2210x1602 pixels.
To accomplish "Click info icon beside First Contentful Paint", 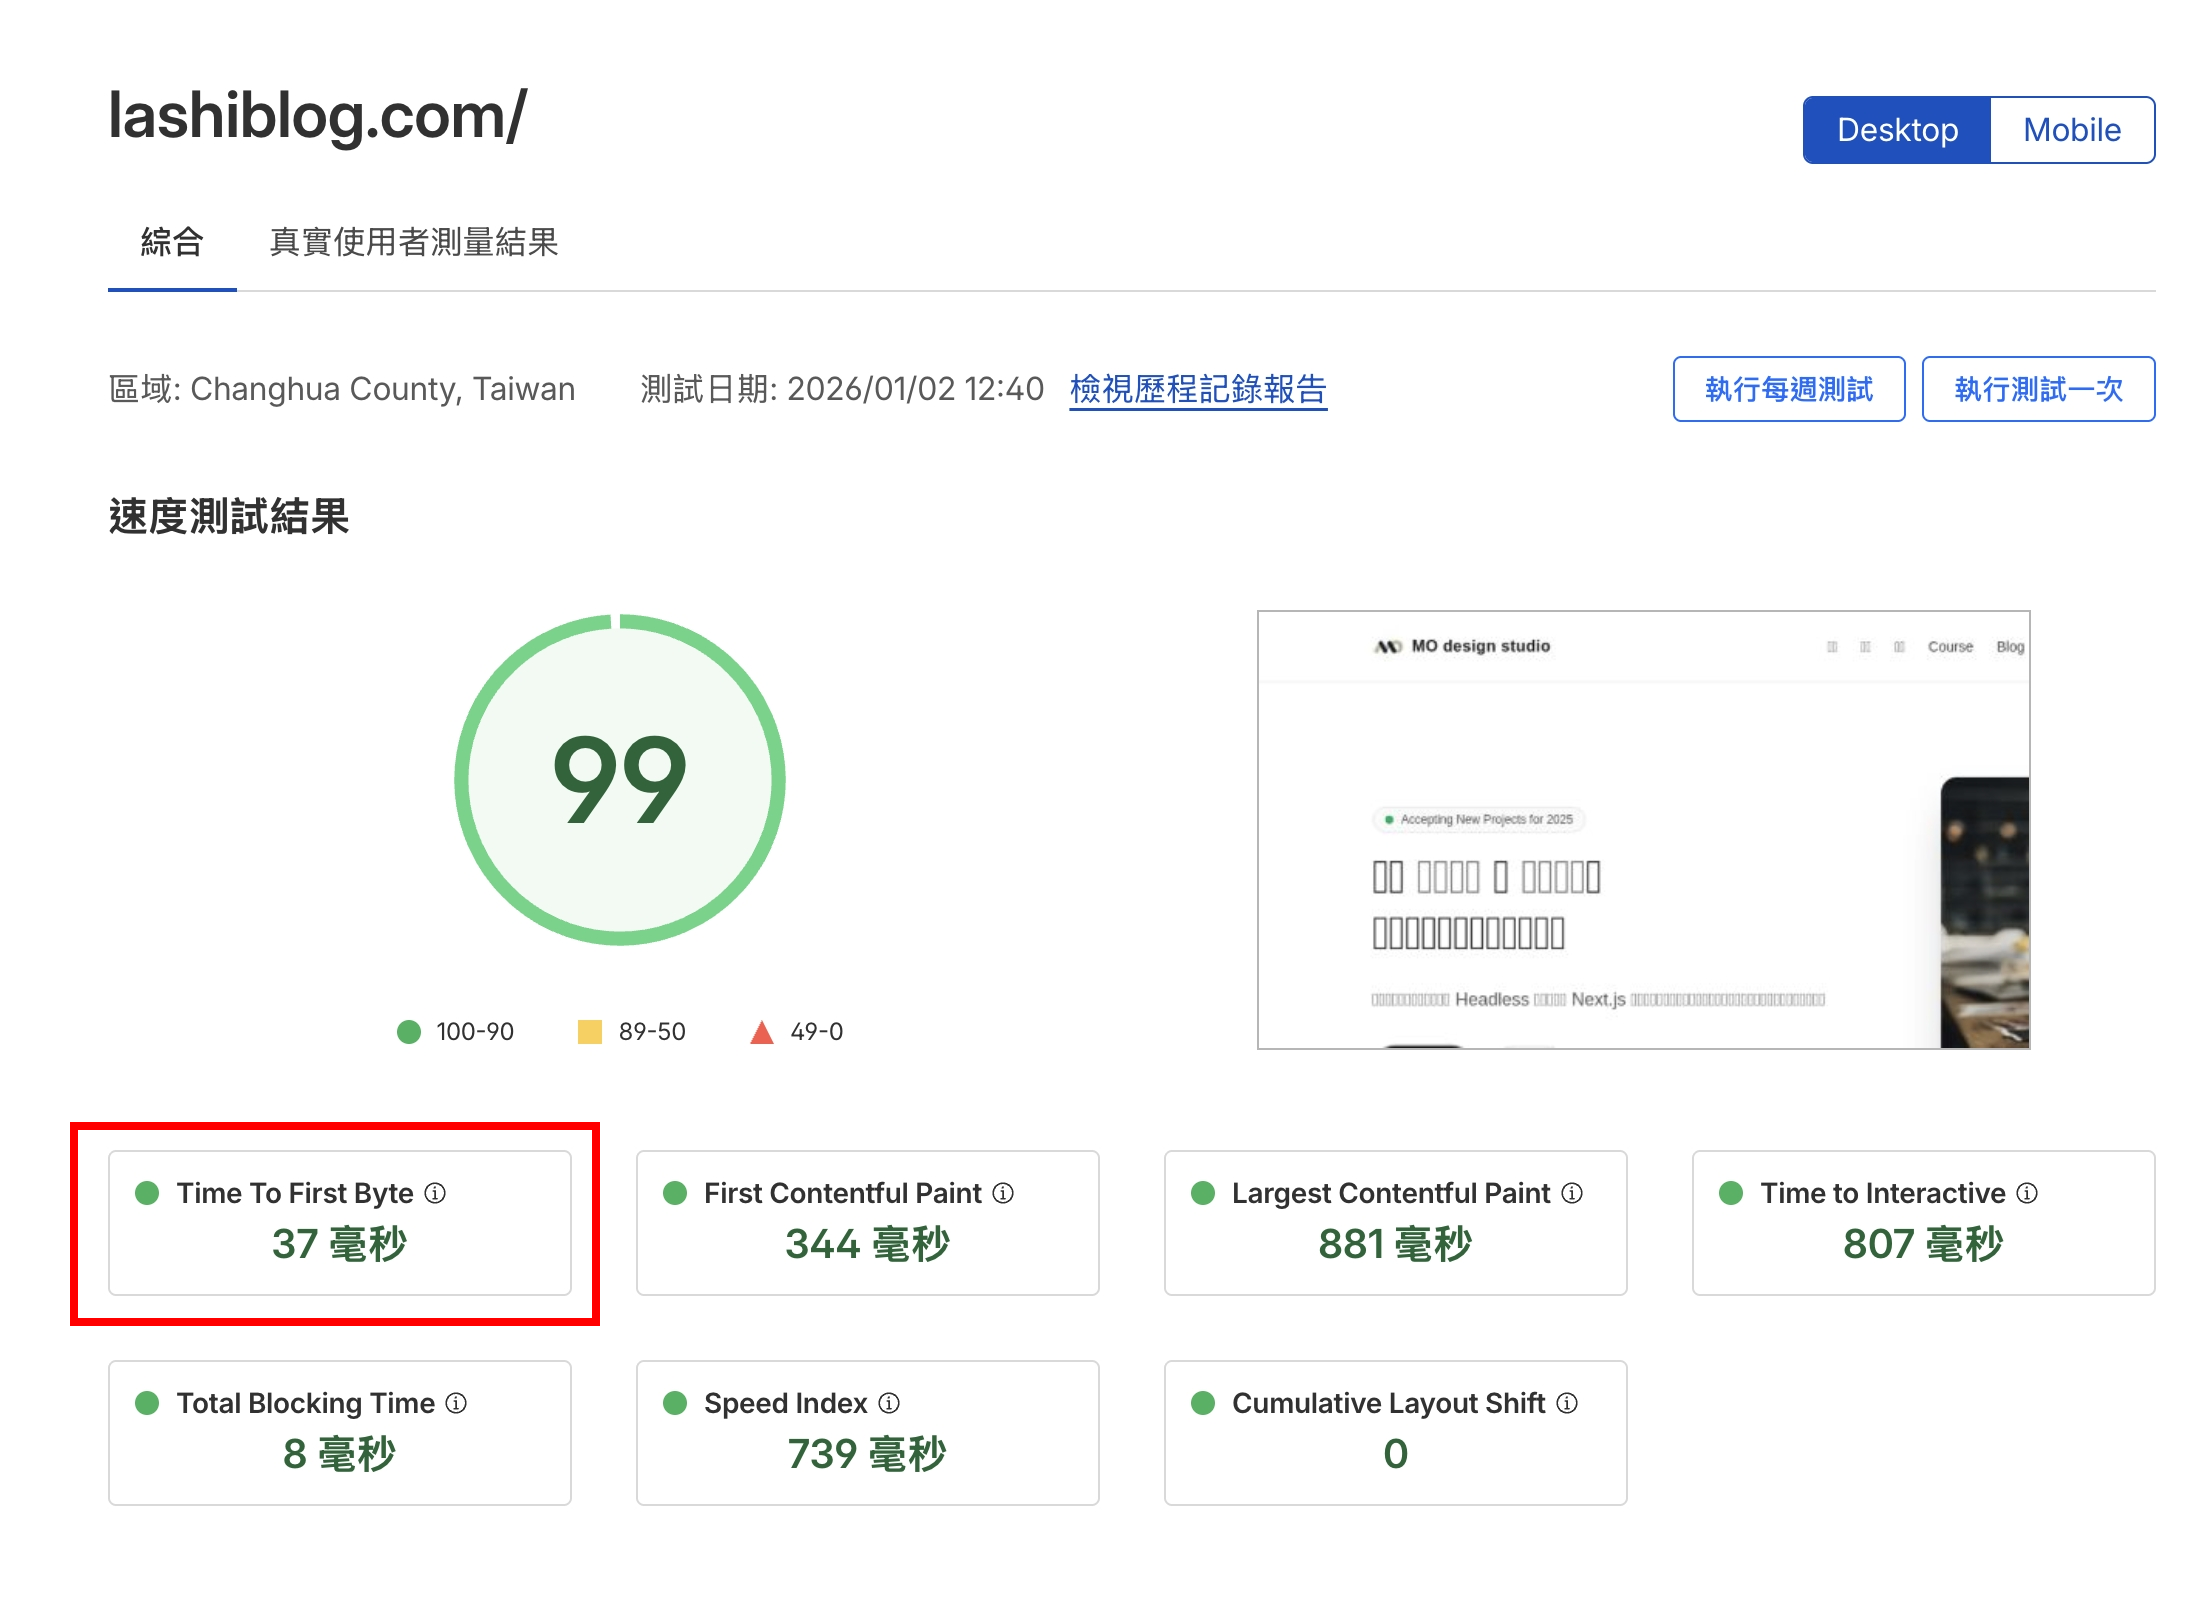I will (x=1003, y=1193).
